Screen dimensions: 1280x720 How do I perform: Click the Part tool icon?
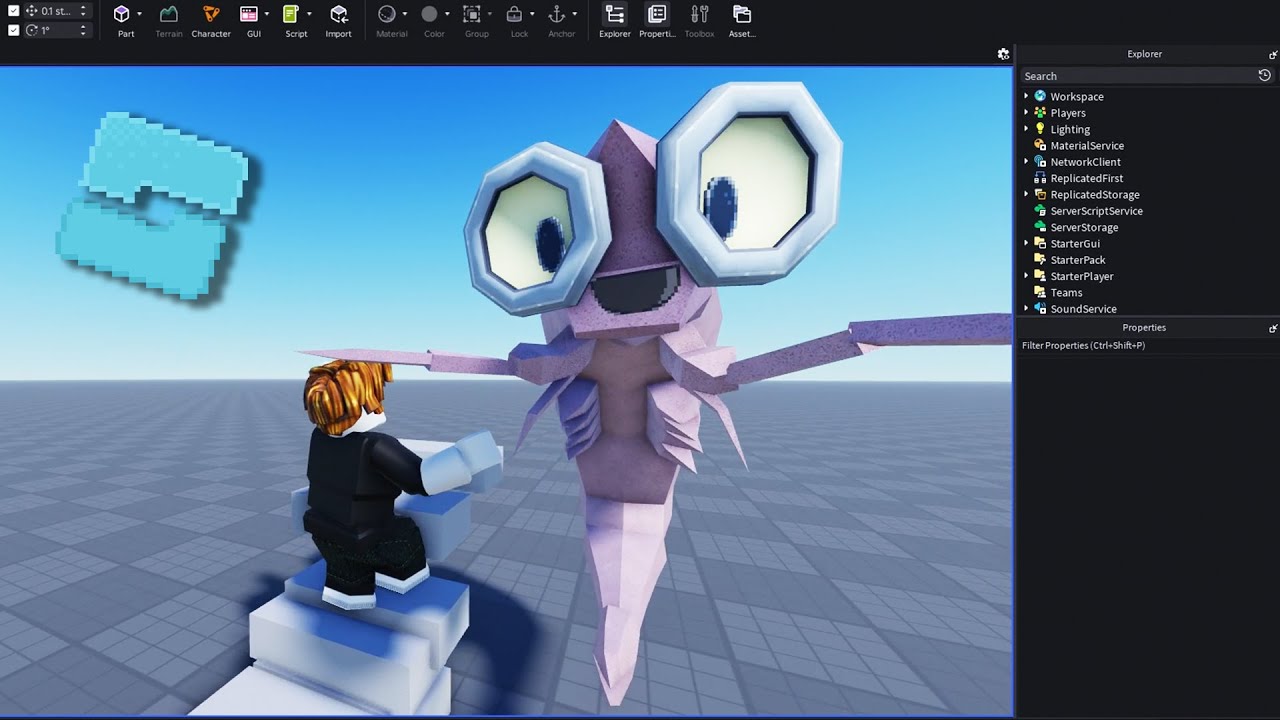122,14
